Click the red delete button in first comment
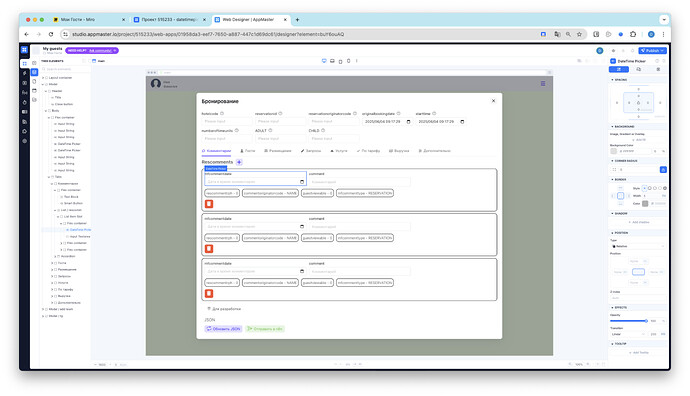 [209, 204]
